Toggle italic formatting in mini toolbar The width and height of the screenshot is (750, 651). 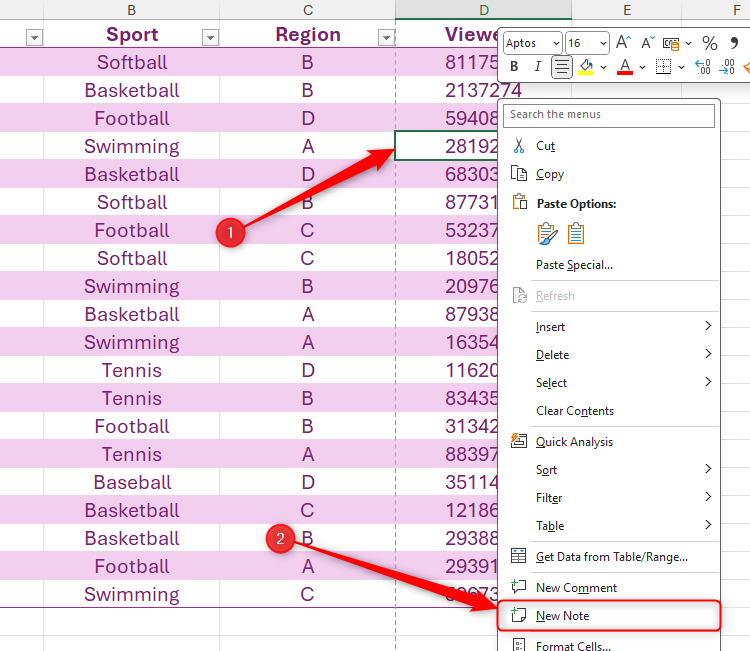click(x=537, y=67)
